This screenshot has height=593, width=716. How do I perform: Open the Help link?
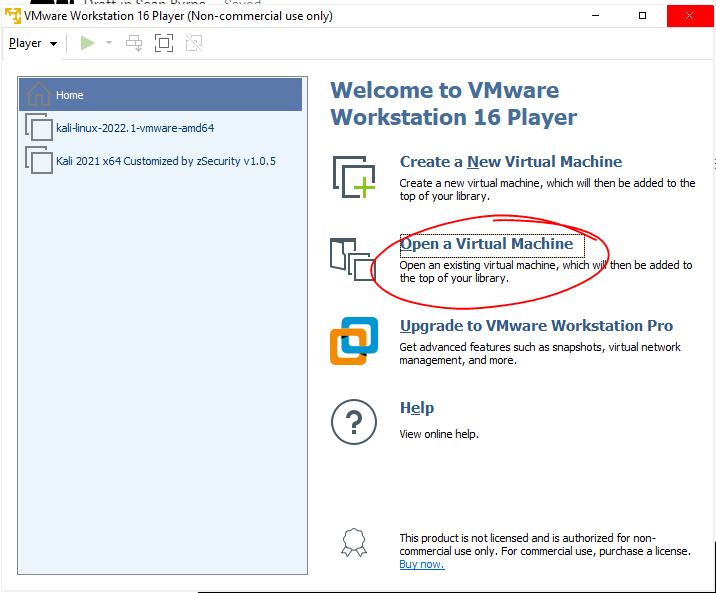tap(417, 408)
